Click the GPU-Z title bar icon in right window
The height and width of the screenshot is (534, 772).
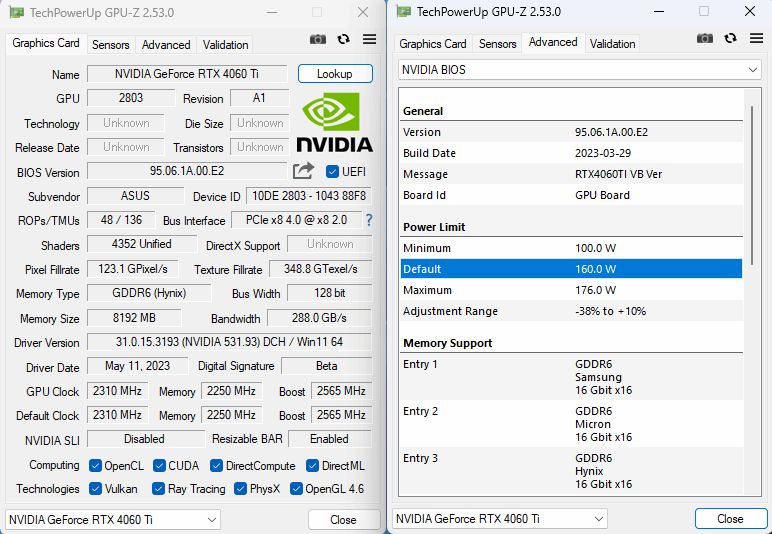coord(404,11)
